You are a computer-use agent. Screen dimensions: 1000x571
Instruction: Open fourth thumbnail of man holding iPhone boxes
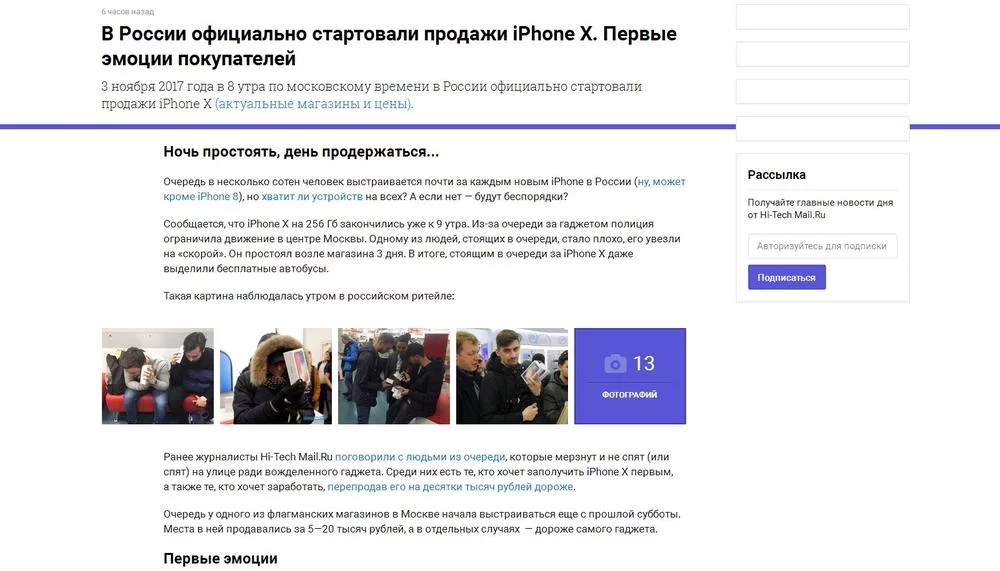[x=512, y=376]
